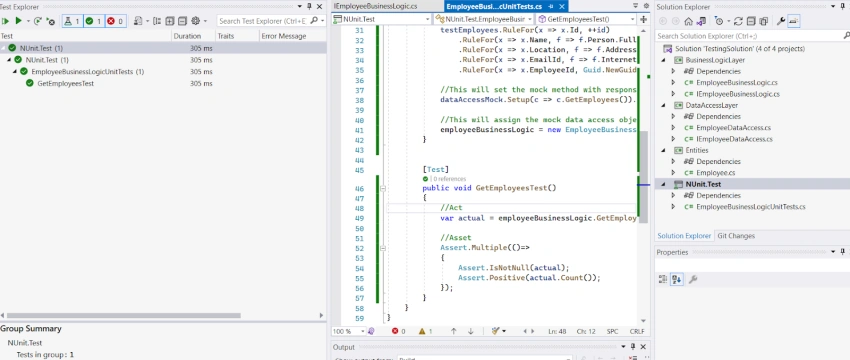The width and height of the screenshot is (850, 360).
Task: Toggle the total tests flask filter
Action: pos(72,21)
